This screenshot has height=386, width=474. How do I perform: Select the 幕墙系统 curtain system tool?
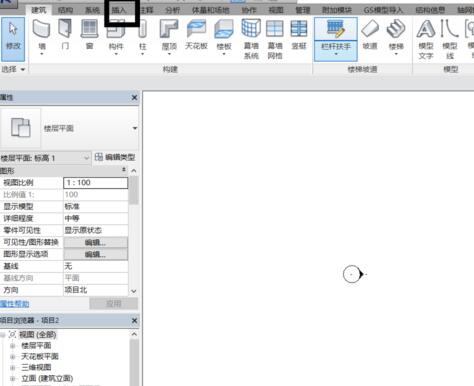251,38
